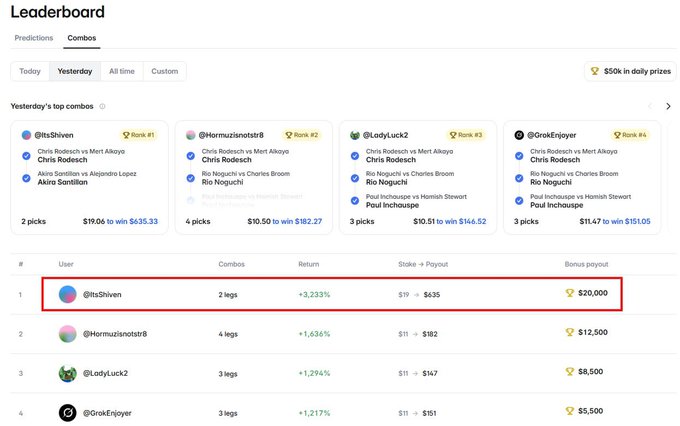Click the Rio Noguchi check mark in @Hormuzisnotstr8's card
The width and height of the screenshot is (680, 426).
190,178
